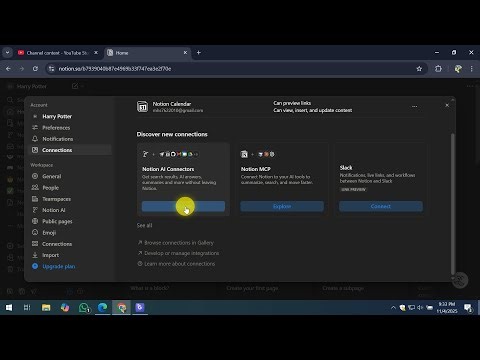Click Notion AI Connectors card icon
Screen dimensions: 480x360
pos(145,154)
